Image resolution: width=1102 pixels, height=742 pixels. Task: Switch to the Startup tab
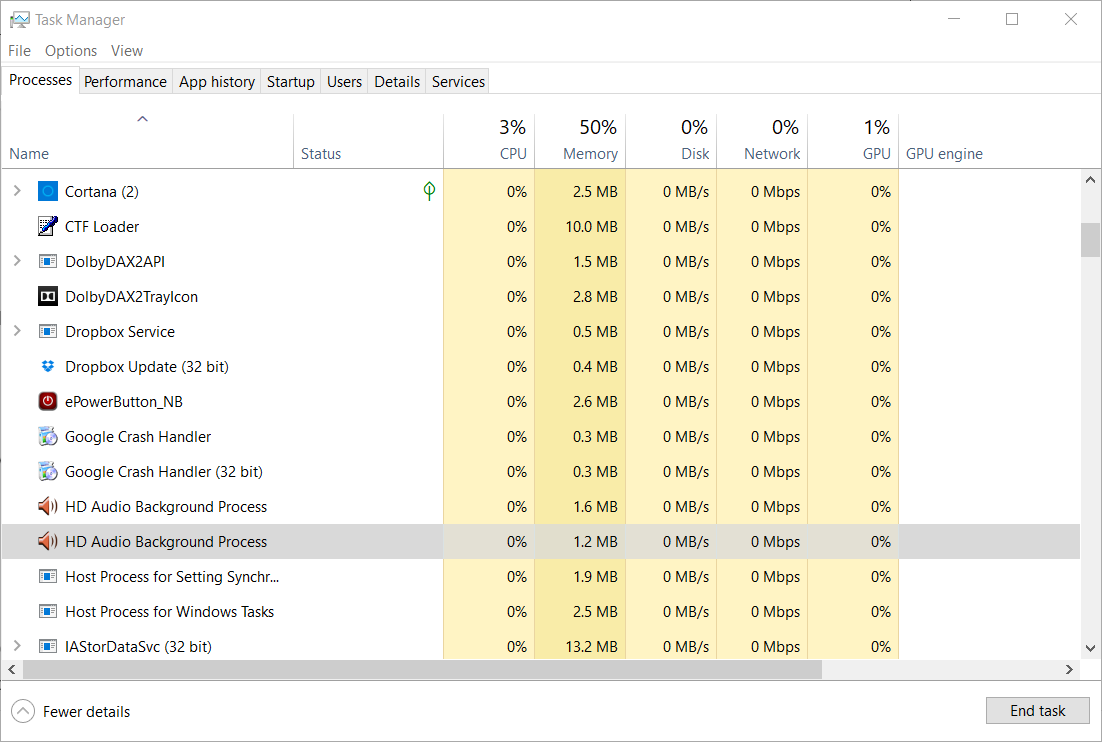click(290, 82)
